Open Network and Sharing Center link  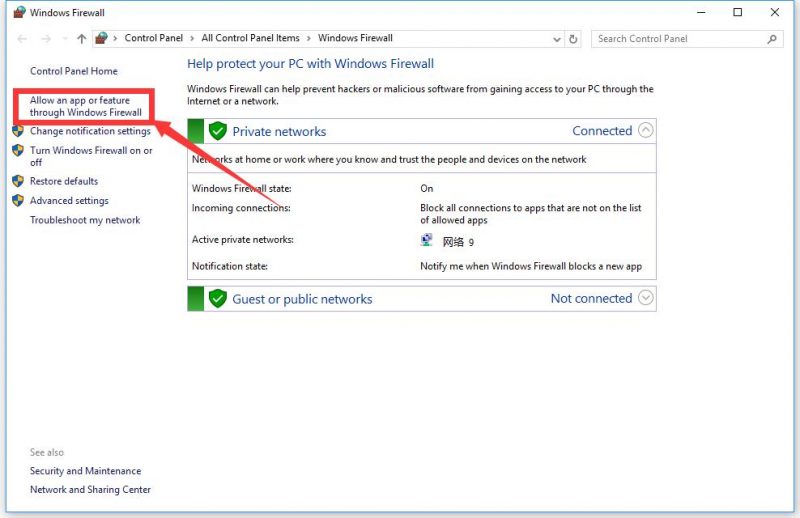pyautogui.click(x=90, y=489)
